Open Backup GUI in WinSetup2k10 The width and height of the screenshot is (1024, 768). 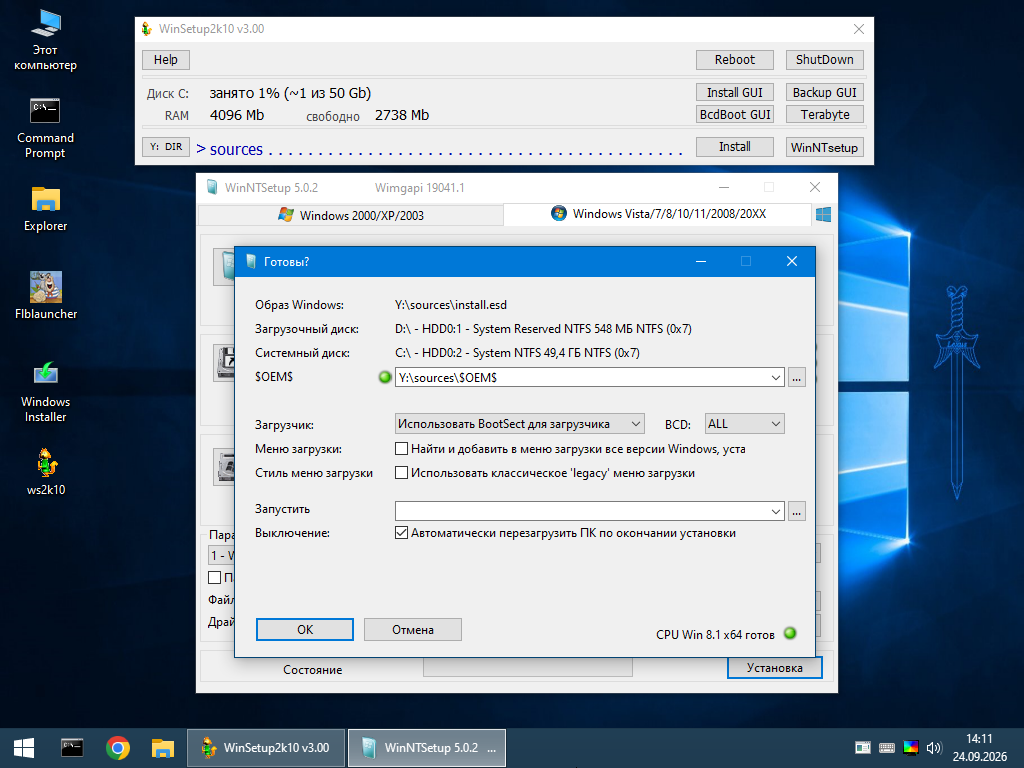click(825, 92)
